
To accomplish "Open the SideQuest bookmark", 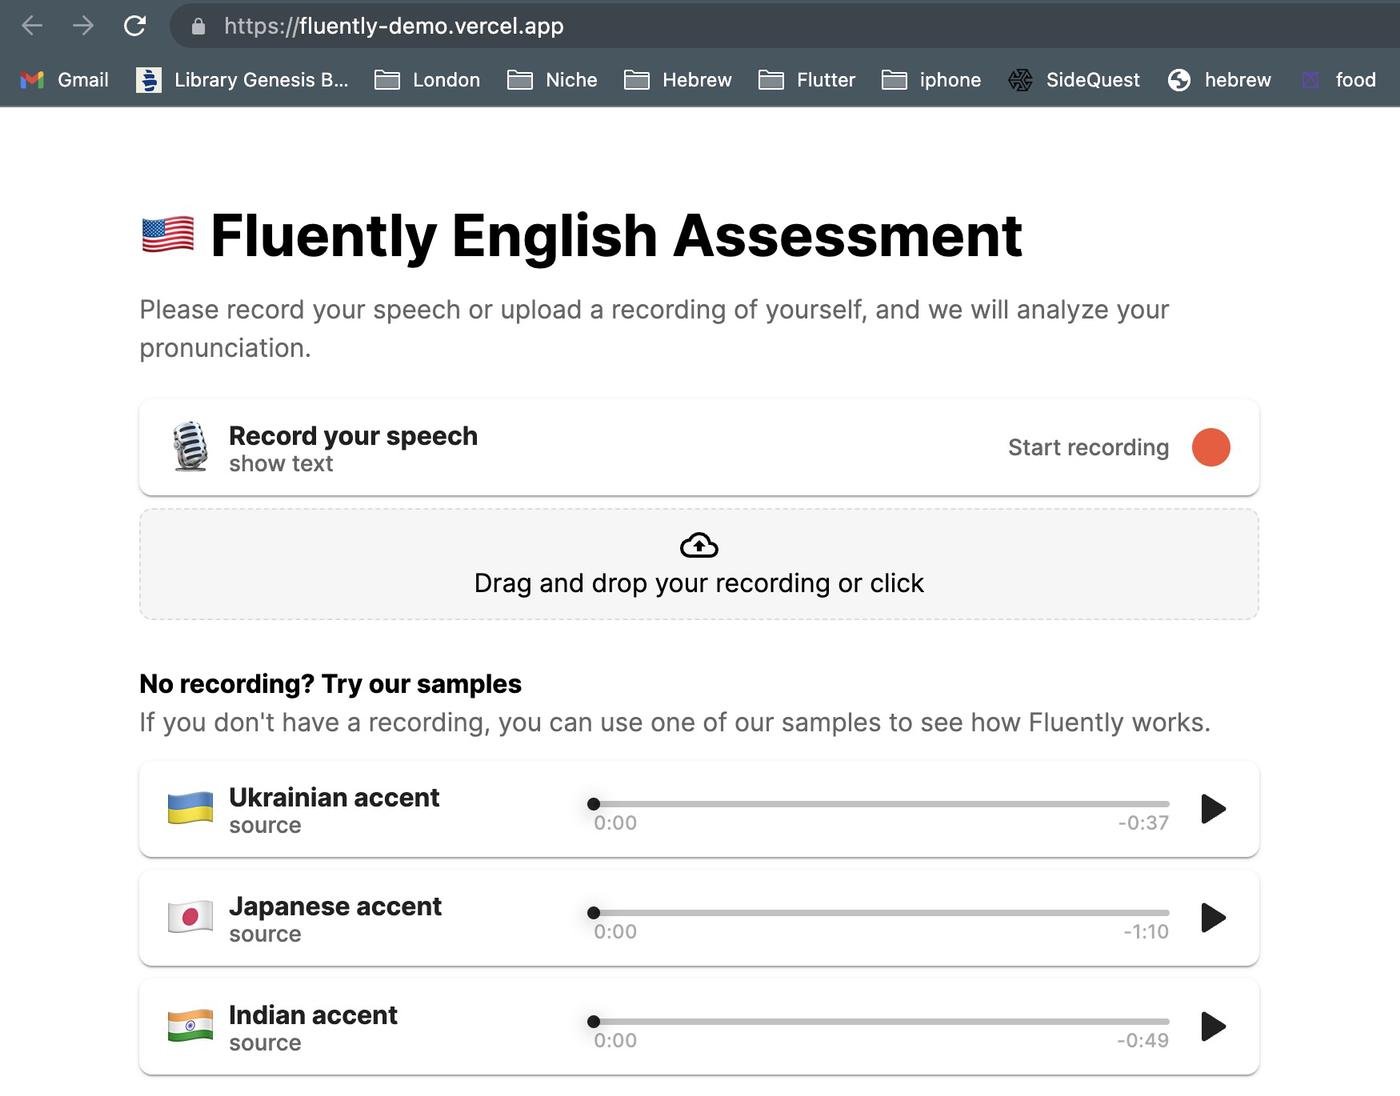I will point(1074,80).
